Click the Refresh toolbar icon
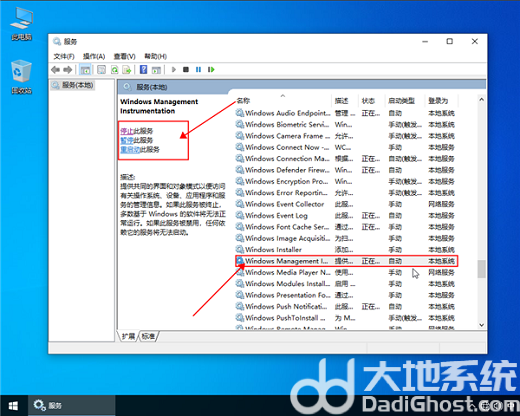520x416 pixels. tap(114, 70)
